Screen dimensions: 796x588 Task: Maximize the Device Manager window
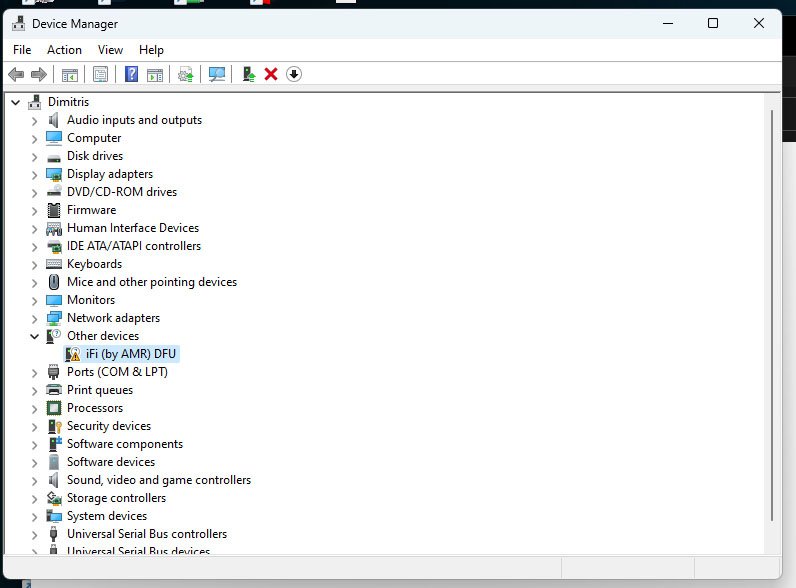tap(713, 23)
